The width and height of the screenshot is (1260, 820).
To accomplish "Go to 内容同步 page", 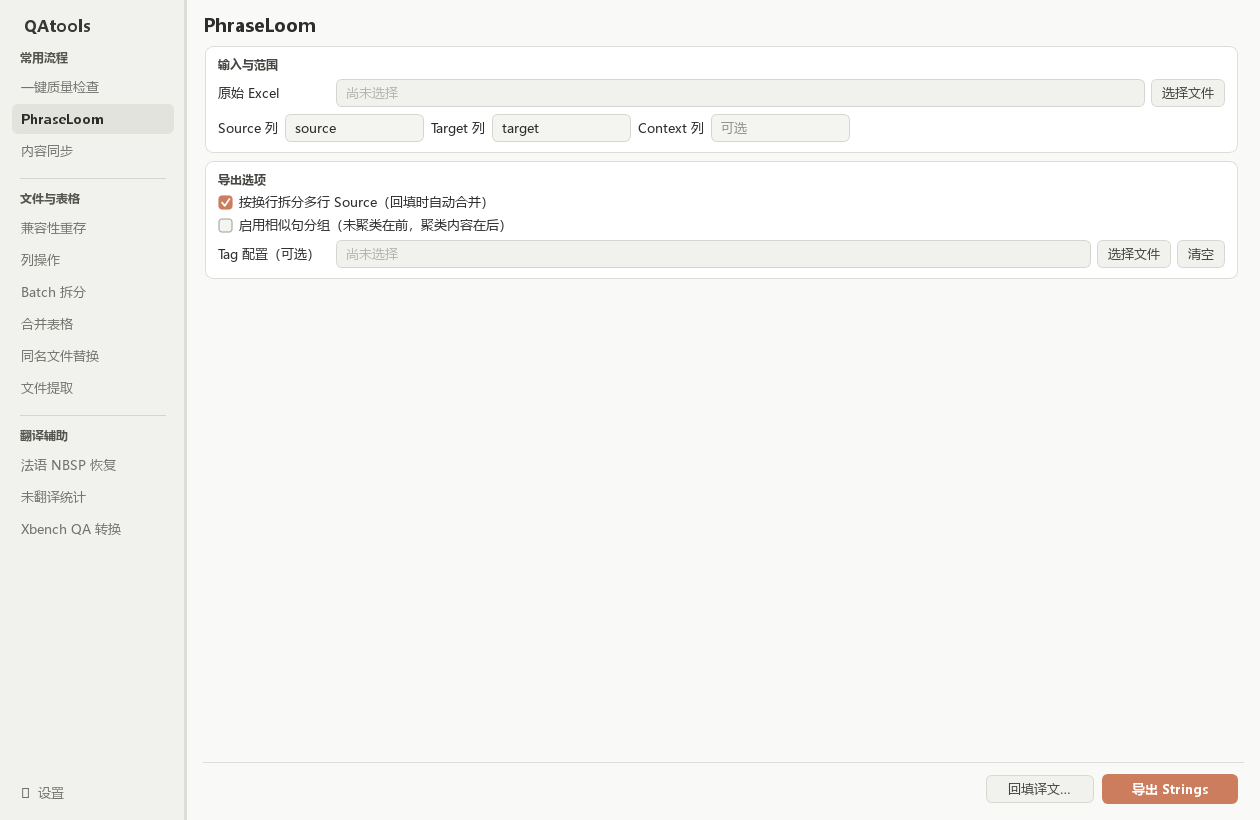I will pos(93,151).
